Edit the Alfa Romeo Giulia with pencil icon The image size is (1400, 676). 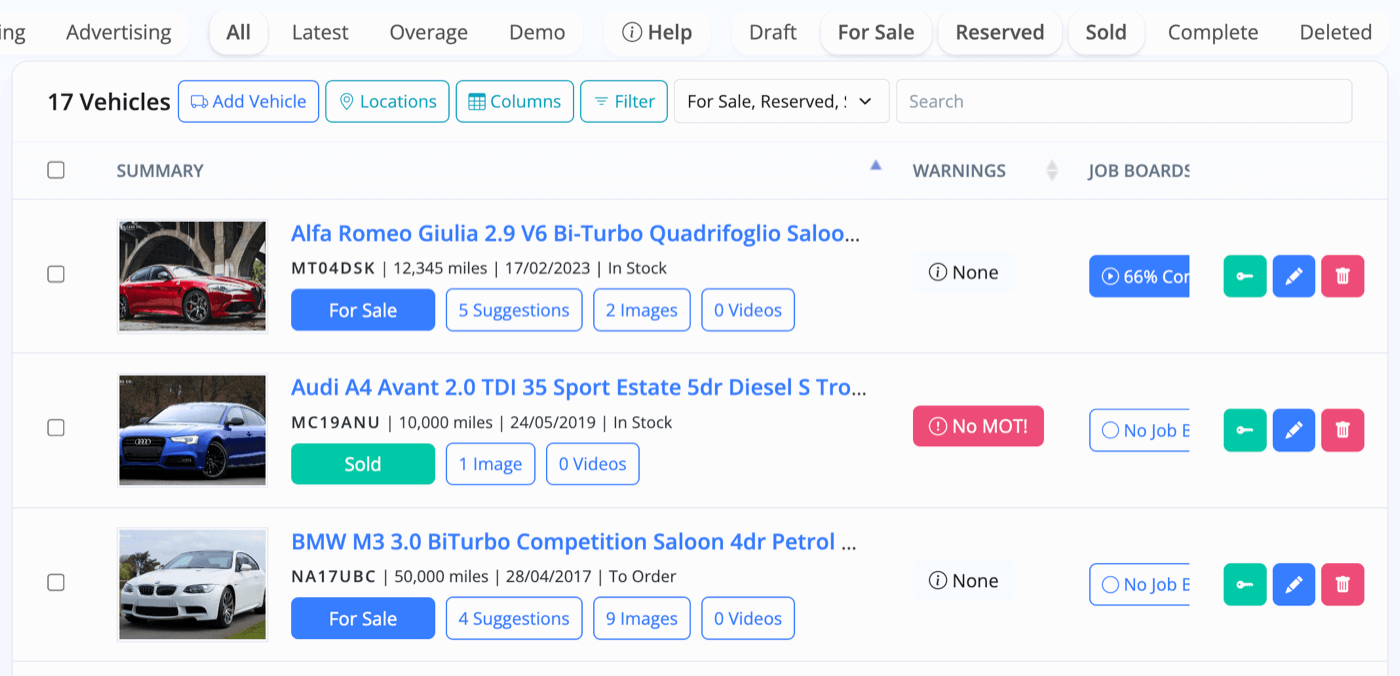click(1294, 276)
